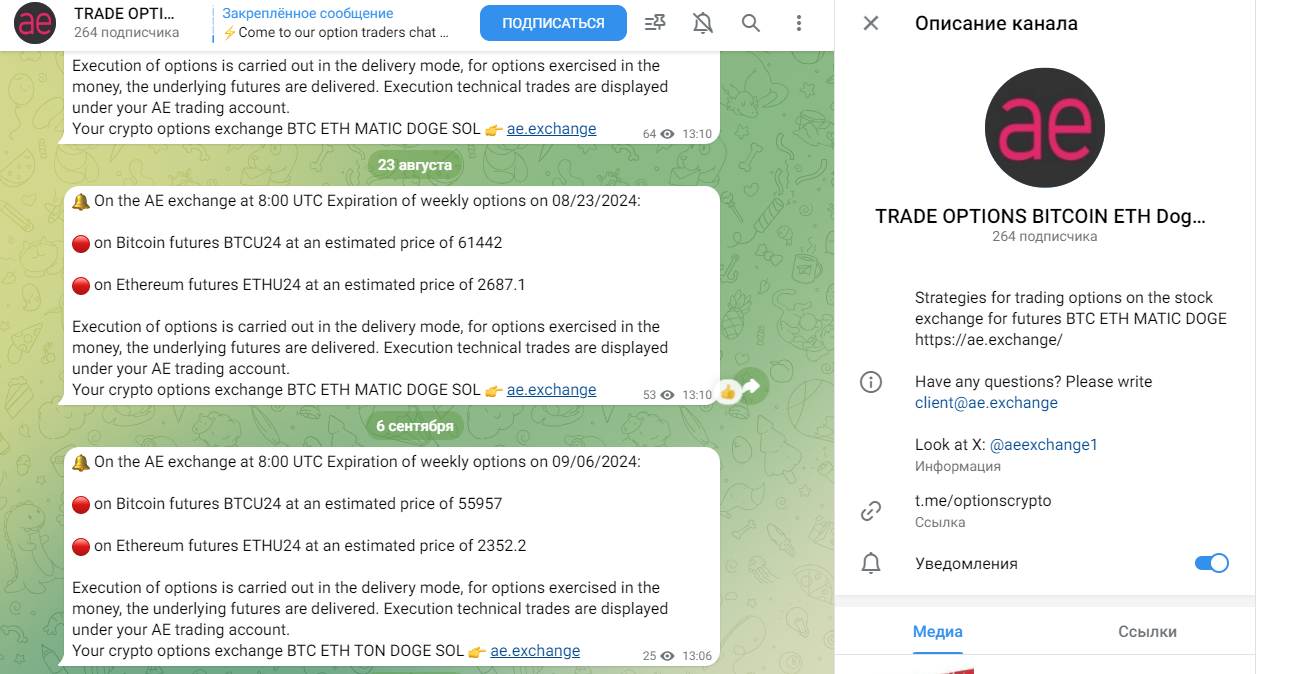Image resolution: width=1310 pixels, height=674 pixels.
Task: Switch to the Медиа tab
Action: [x=938, y=632]
